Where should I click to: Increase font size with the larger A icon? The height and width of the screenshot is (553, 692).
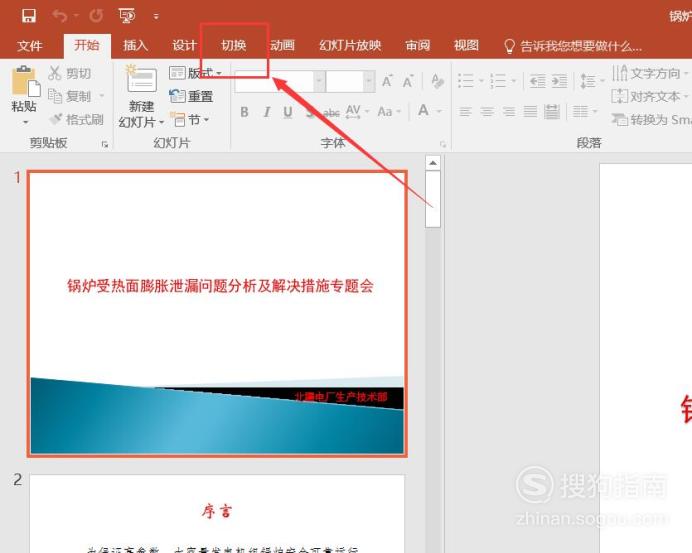[387, 81]
